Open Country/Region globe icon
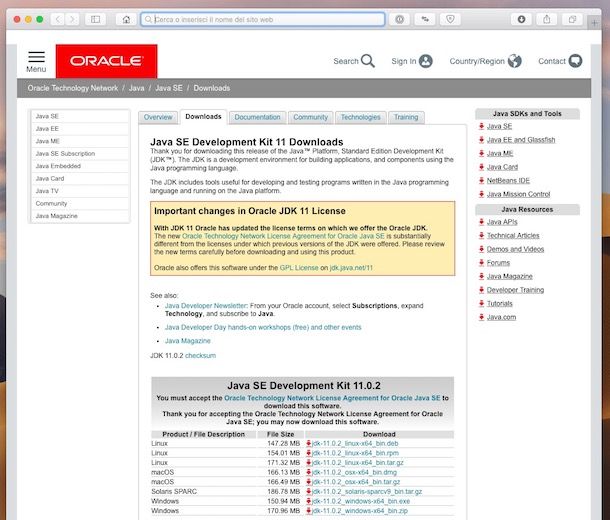 pos(514,61)
